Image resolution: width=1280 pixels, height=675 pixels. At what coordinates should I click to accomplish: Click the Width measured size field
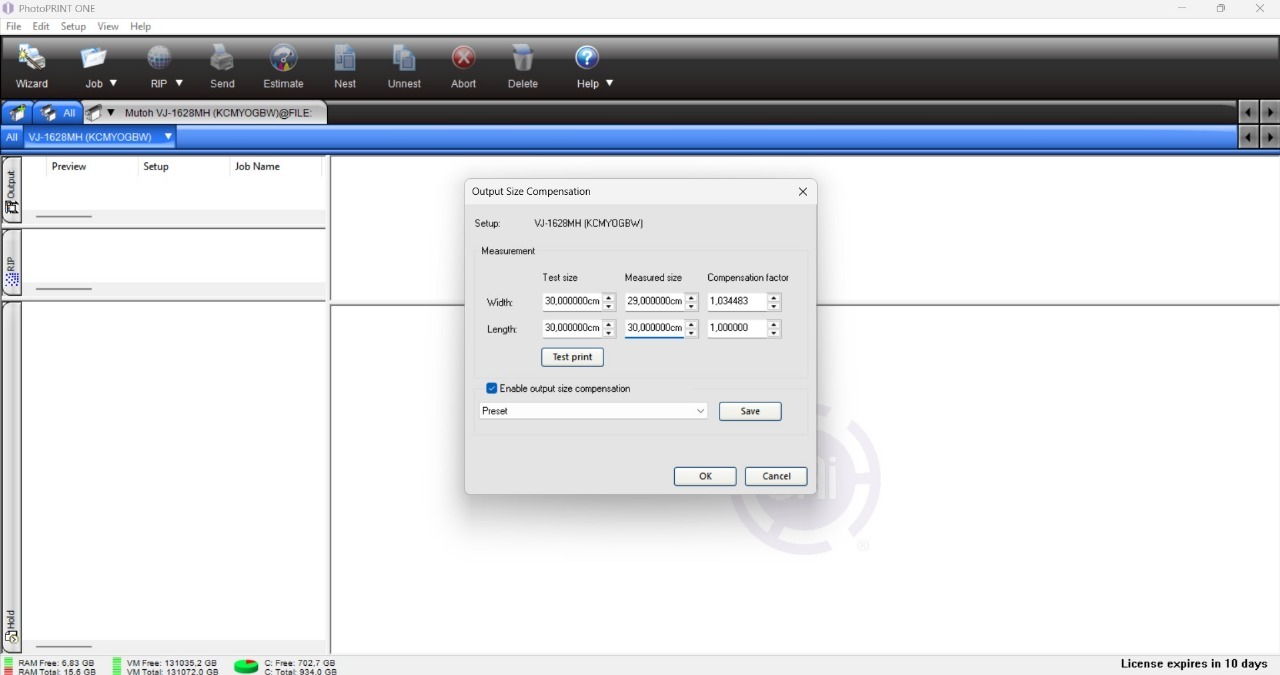[x=654, y=301]
